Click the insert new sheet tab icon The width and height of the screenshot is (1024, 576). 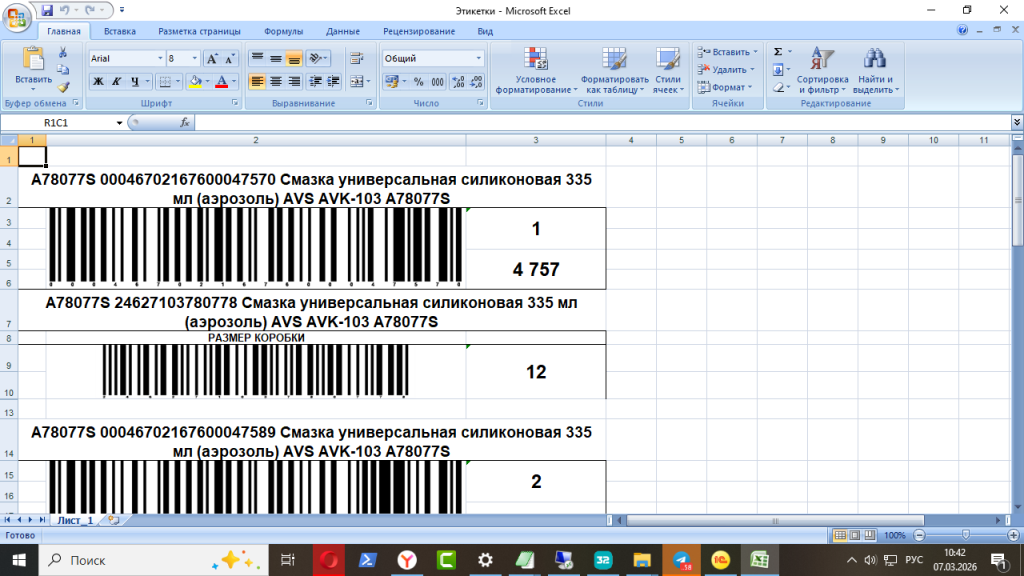pyautogui.click(x=114, y=520)
